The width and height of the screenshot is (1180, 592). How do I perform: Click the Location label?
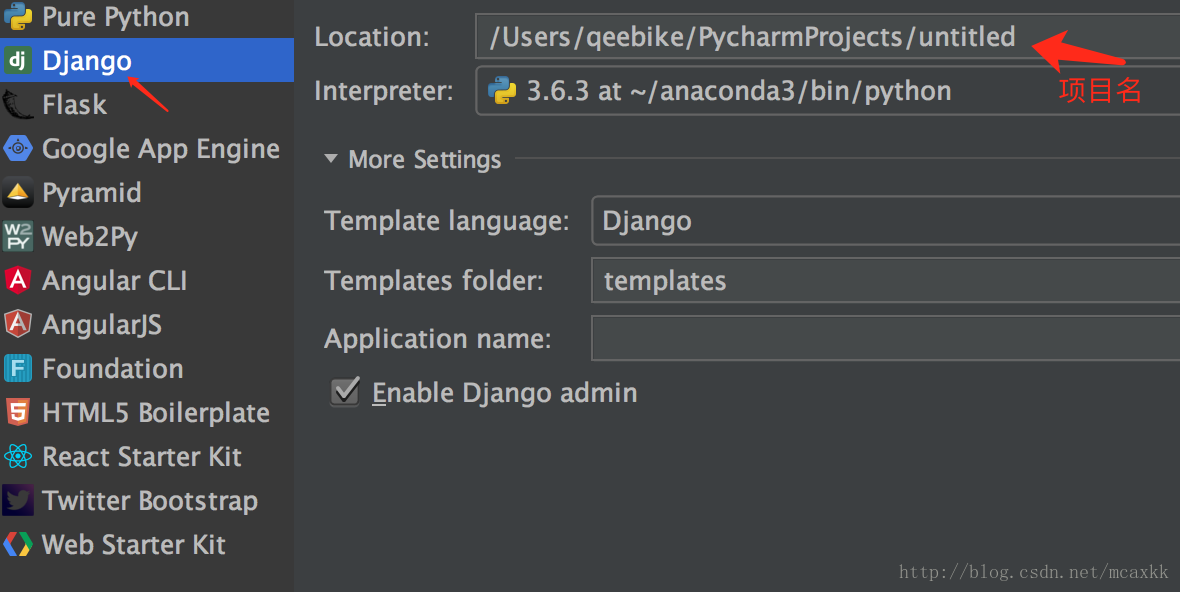[x=372, y=37]
